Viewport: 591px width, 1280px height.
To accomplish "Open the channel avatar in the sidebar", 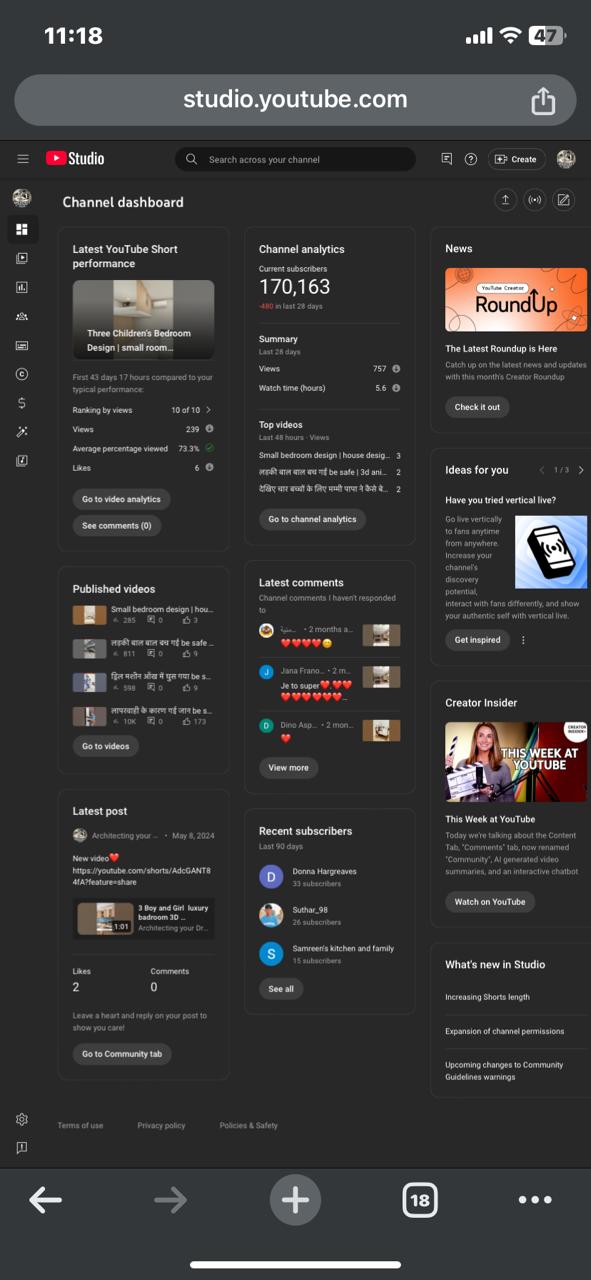I will pyautogui.click(x=22, y=198).
